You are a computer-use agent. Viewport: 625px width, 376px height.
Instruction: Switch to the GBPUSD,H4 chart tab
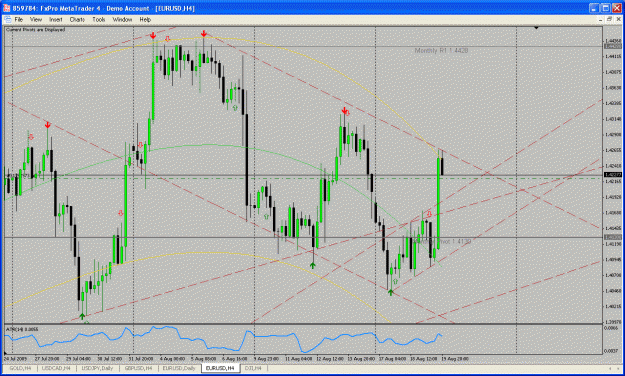click(x=138, y=368)
